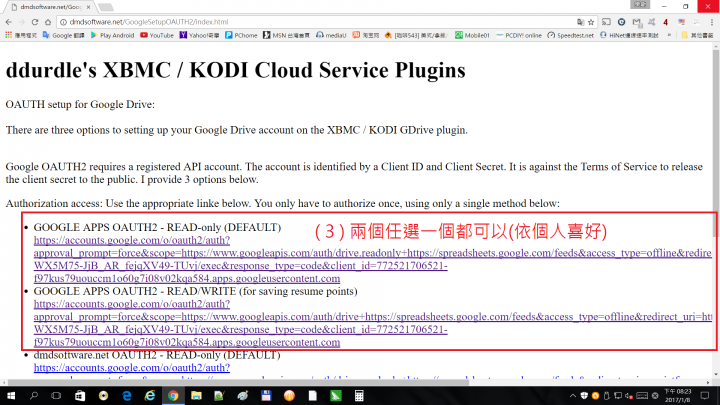Expand the hidden bookmarks overflow chevron
720x405 pixels.
tap(669, 35)
